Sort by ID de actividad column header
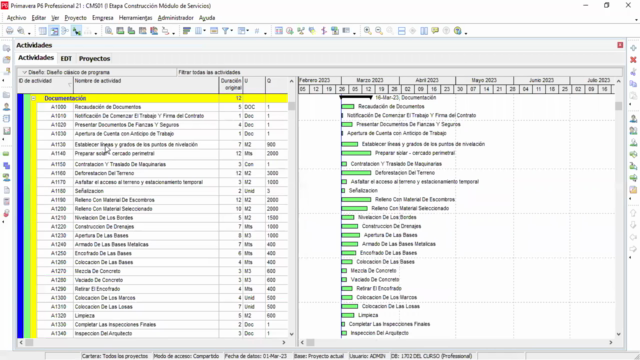Screen dimensions: 640x360 (45, 84)
